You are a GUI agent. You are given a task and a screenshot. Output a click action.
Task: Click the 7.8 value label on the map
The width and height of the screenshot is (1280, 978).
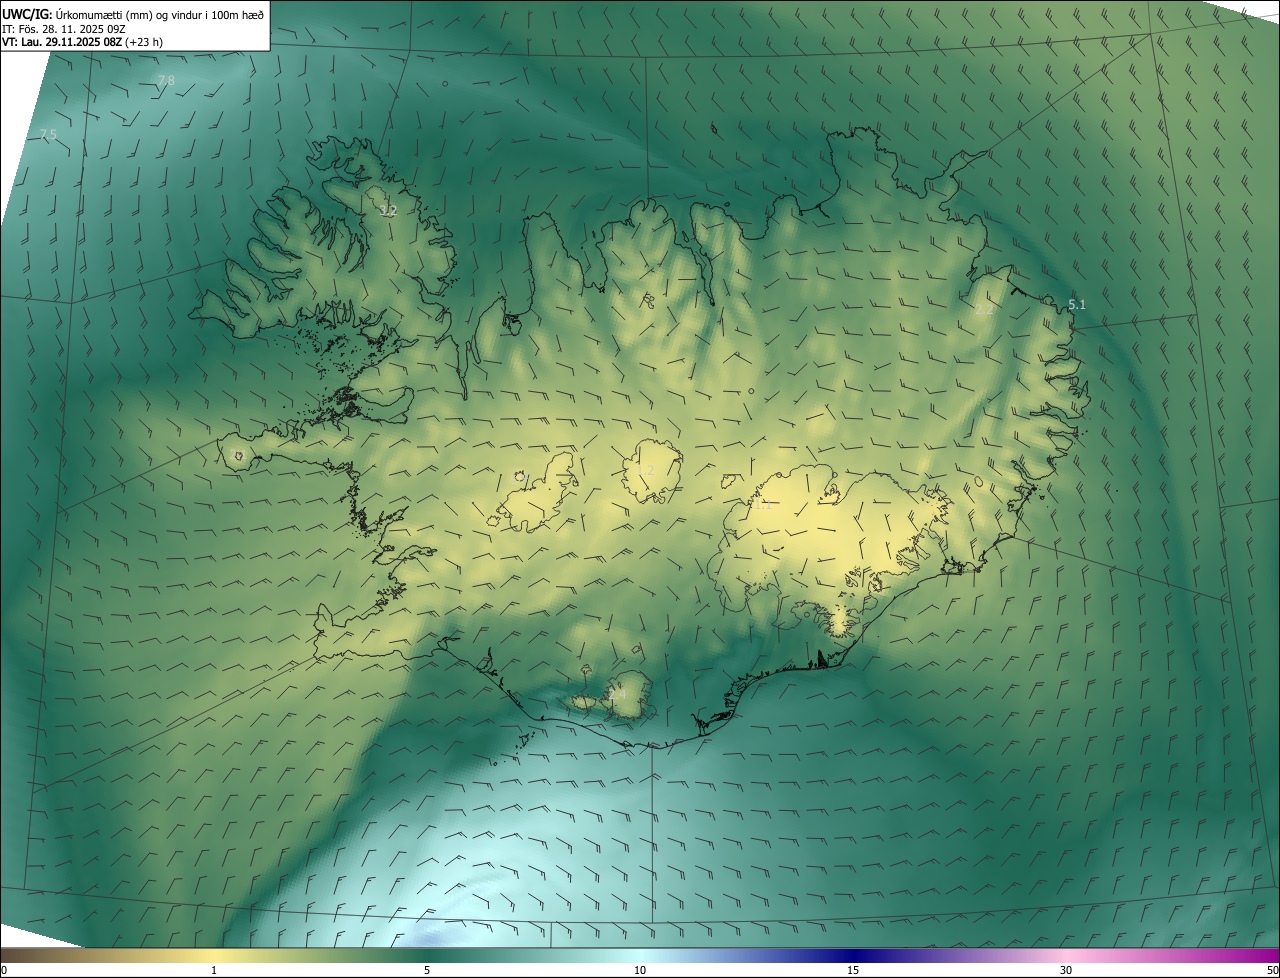tap(166, 80)
